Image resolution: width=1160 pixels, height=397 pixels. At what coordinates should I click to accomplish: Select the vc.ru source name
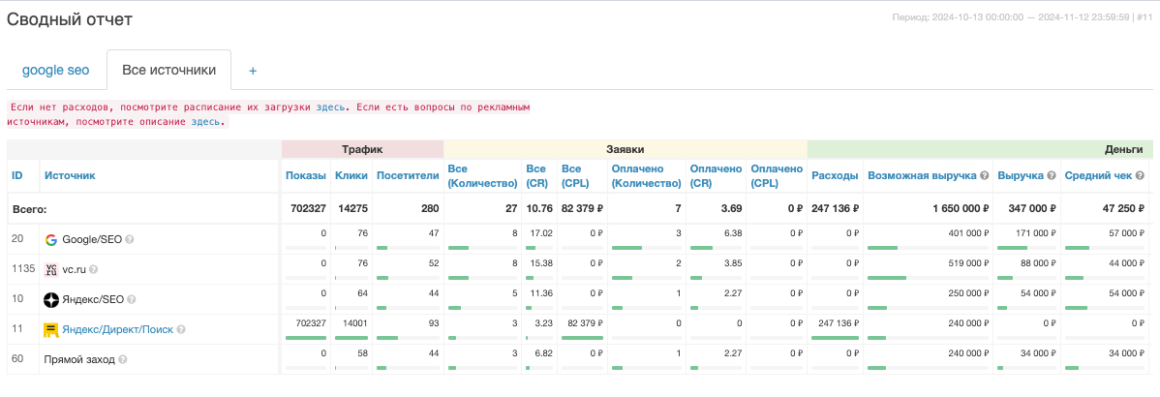click(x=75, y=270)
